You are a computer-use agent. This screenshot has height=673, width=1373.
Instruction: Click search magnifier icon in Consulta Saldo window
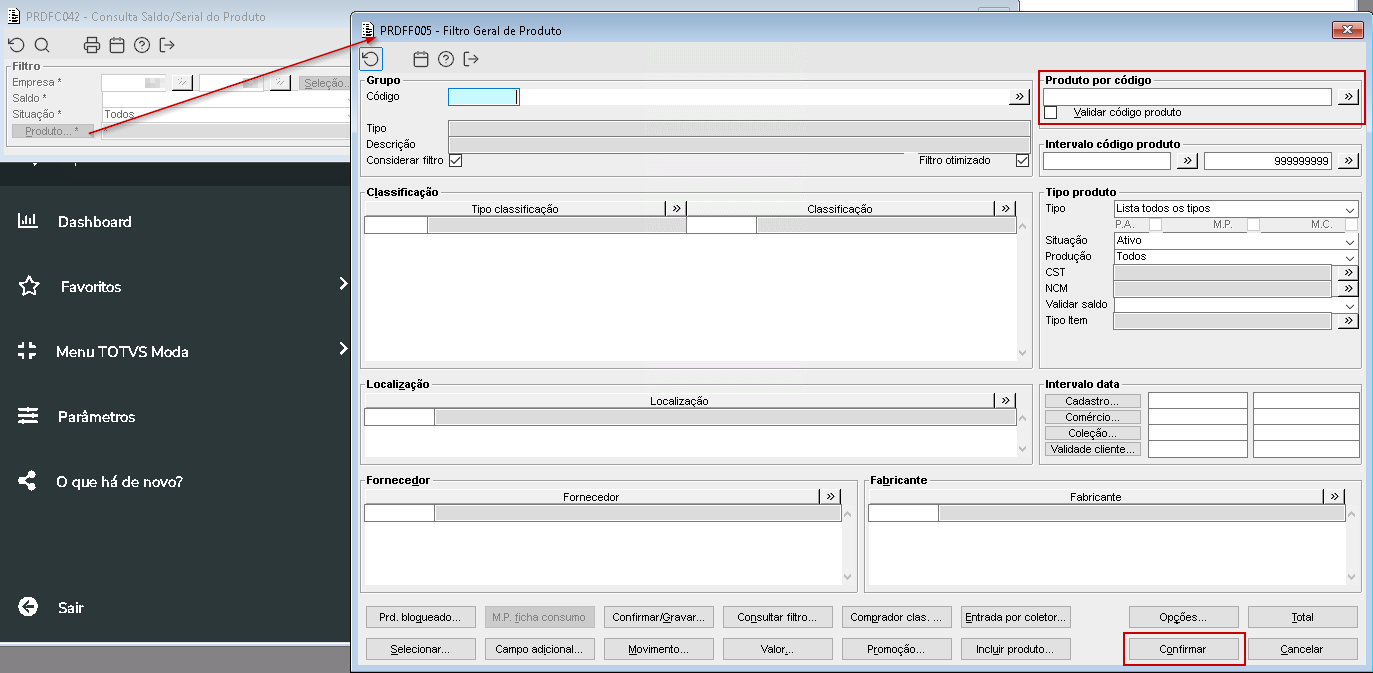42,45
